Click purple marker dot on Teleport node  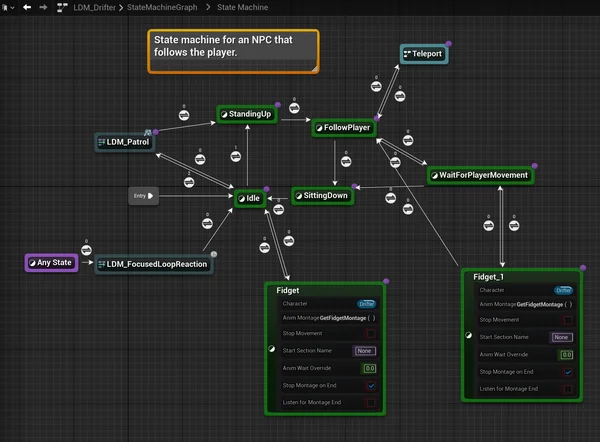click(x=448, y=44)
